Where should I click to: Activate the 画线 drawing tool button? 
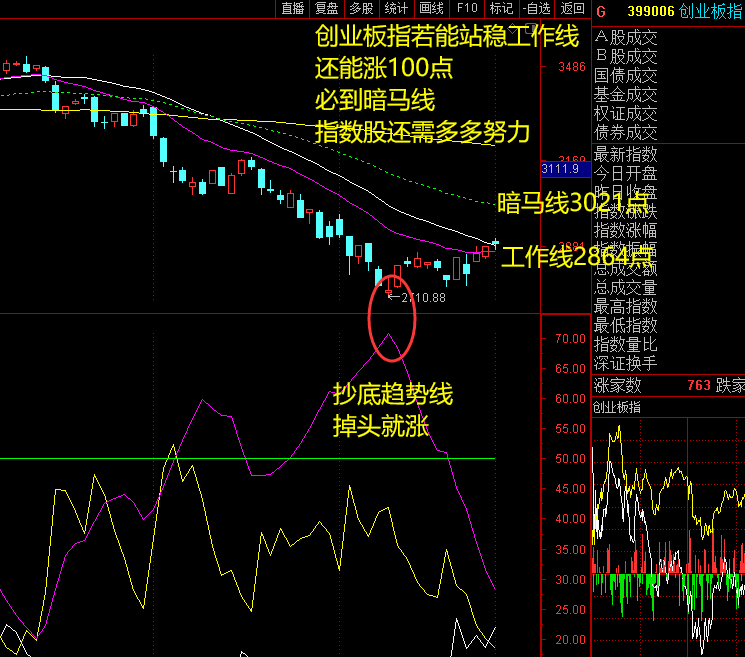tap(431, 9)
